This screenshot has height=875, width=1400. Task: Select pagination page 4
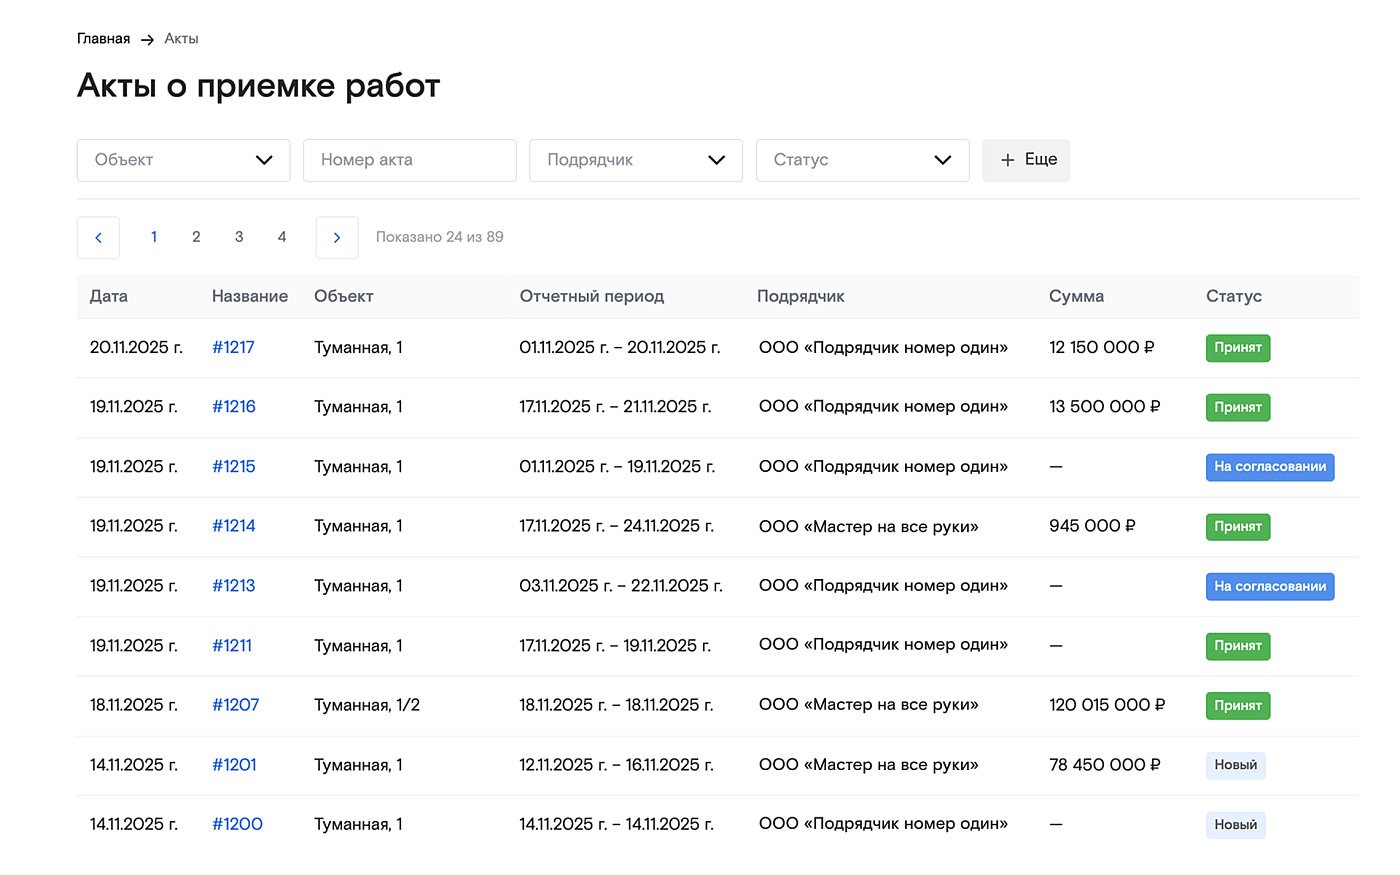(282, 237)
